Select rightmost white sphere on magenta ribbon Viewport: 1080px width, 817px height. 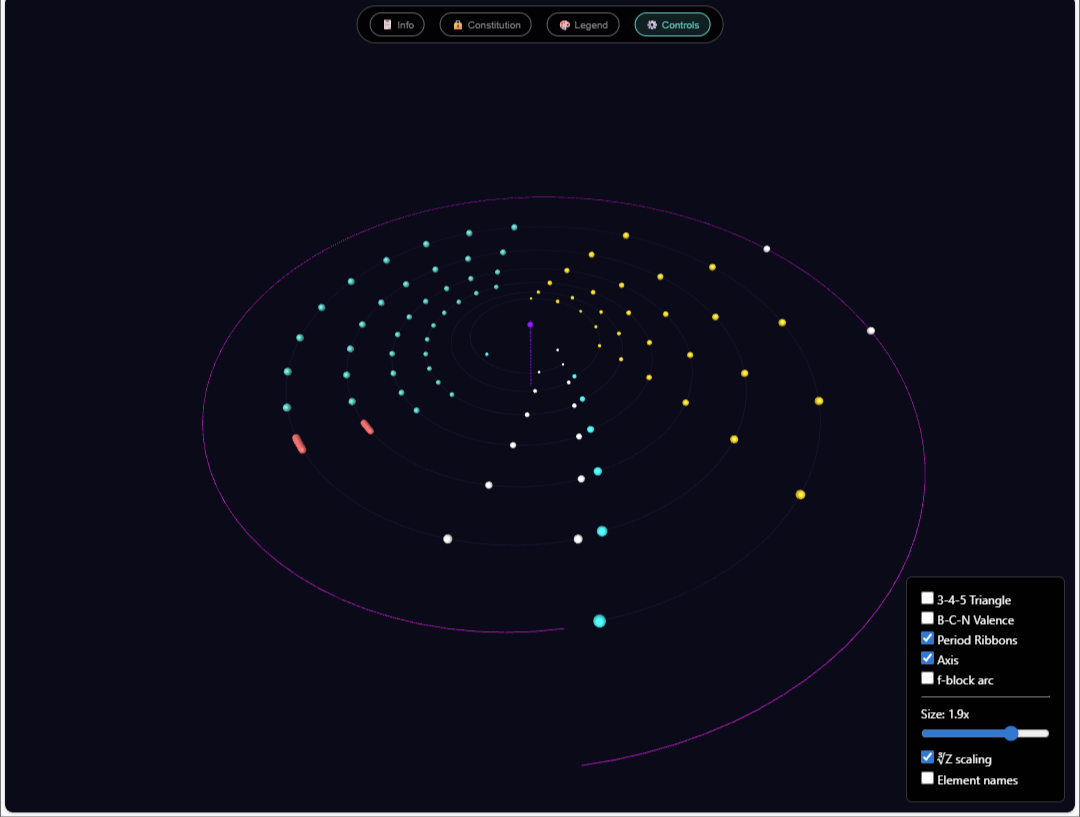871,331
